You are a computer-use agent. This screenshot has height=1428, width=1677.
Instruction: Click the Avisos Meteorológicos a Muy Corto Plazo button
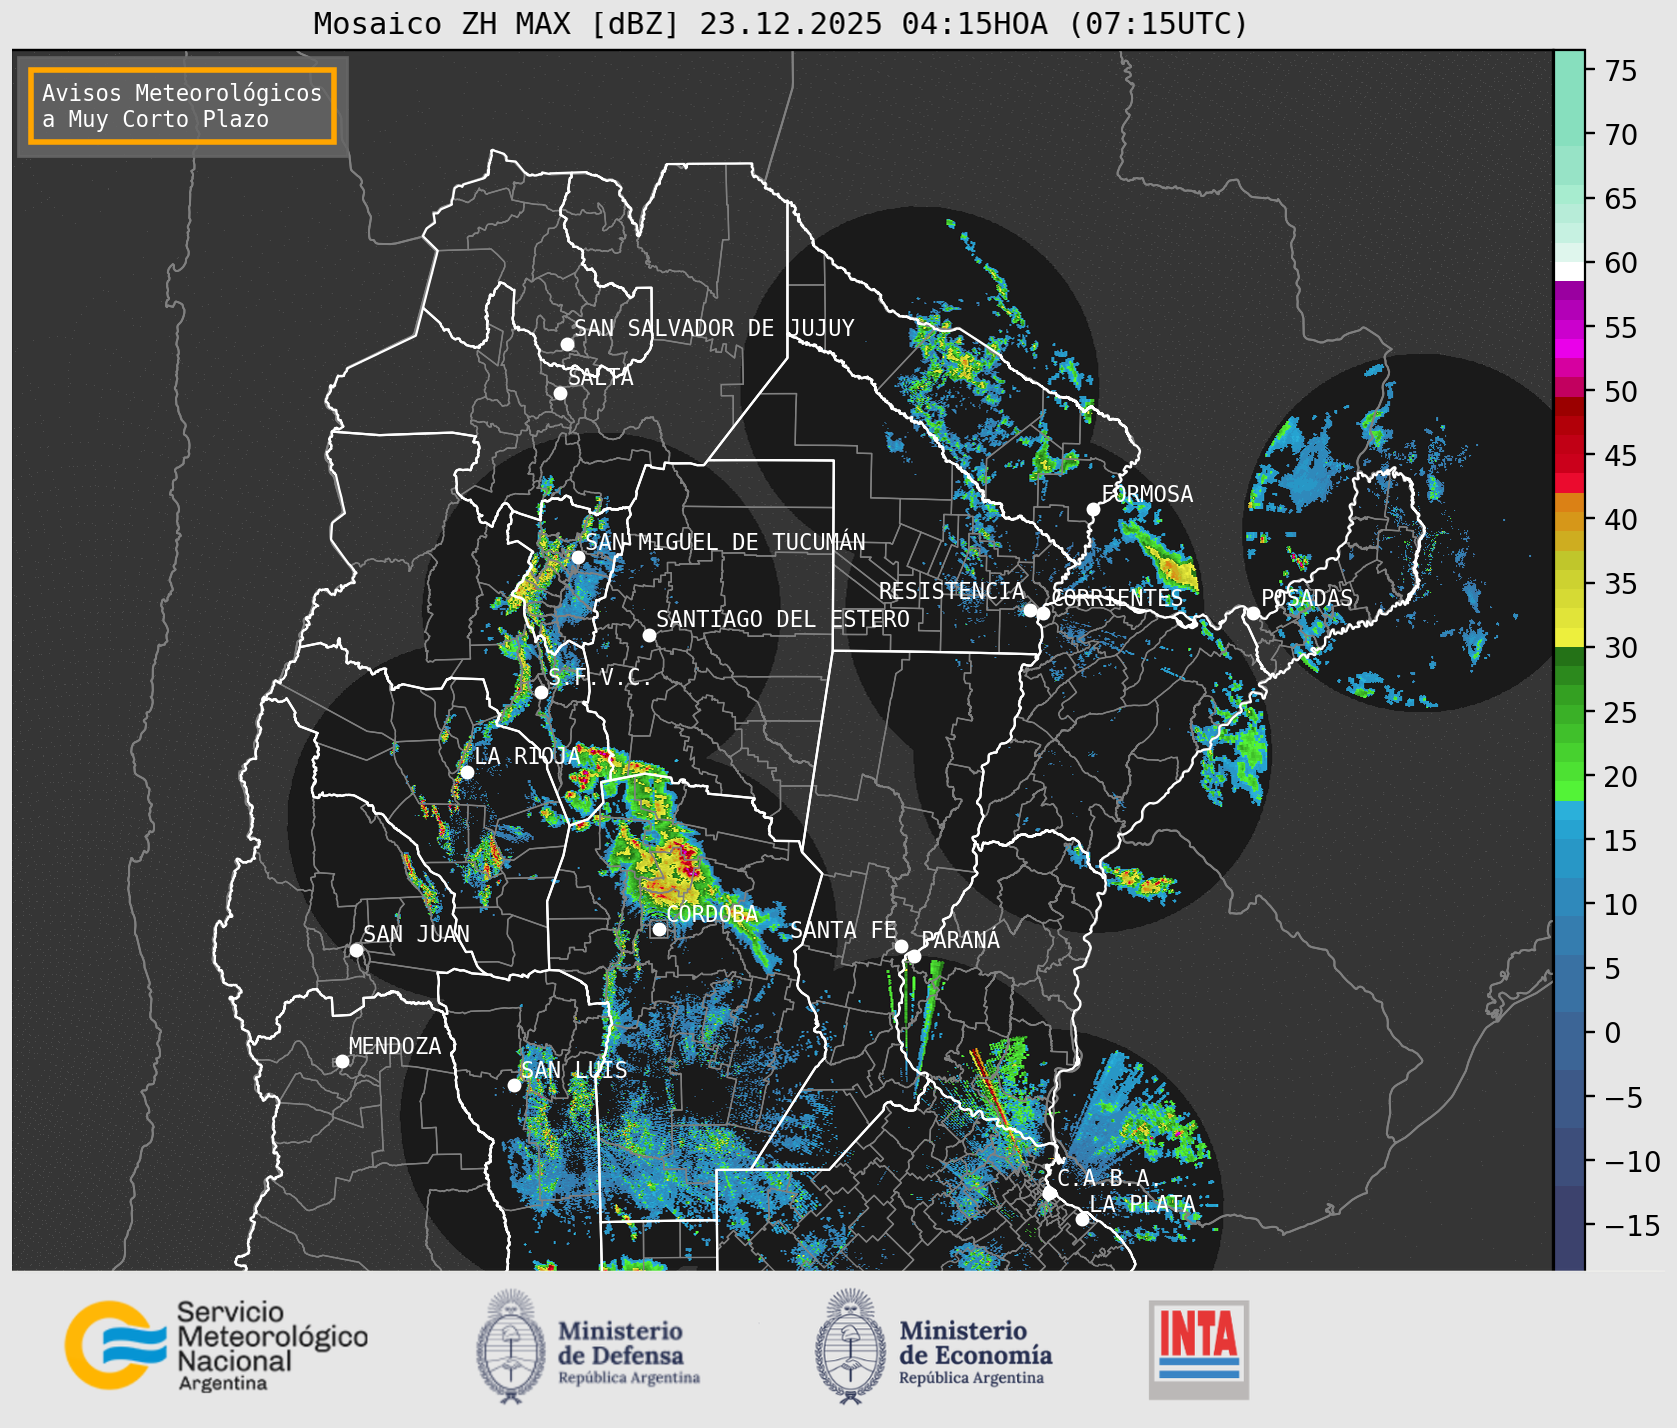coord(182,106)
